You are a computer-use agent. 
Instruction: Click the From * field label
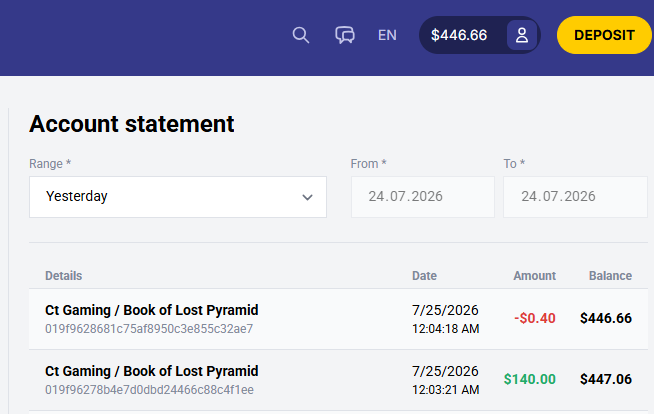[x=369, y=163]
